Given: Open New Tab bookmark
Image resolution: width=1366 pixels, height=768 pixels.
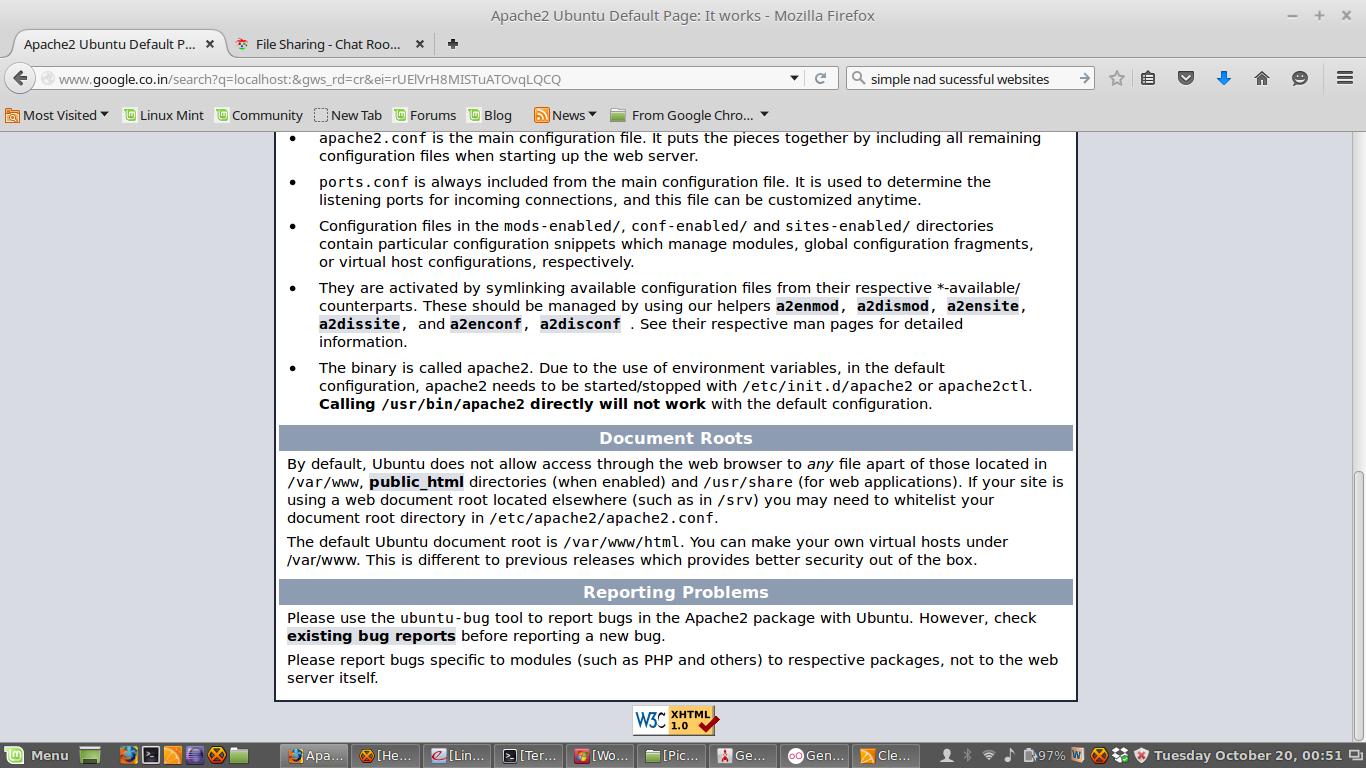Looking at the screenshot, I should tap(348, 115).
